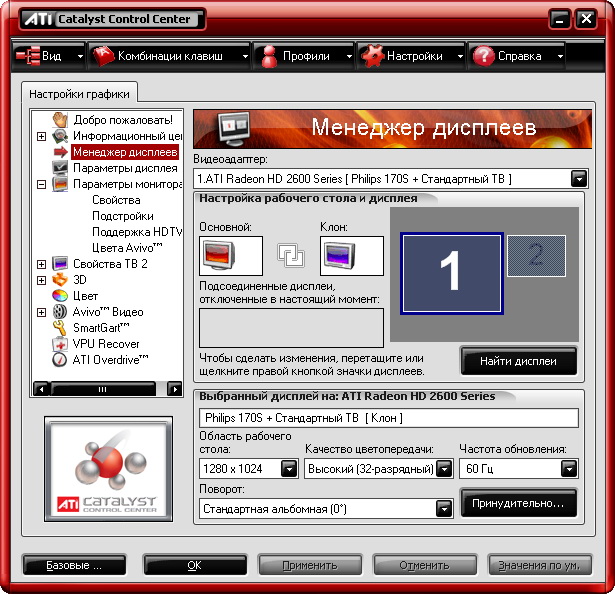Open the Справка help menu
This screenshot has width=615, height=594.
tap(518, 56)
